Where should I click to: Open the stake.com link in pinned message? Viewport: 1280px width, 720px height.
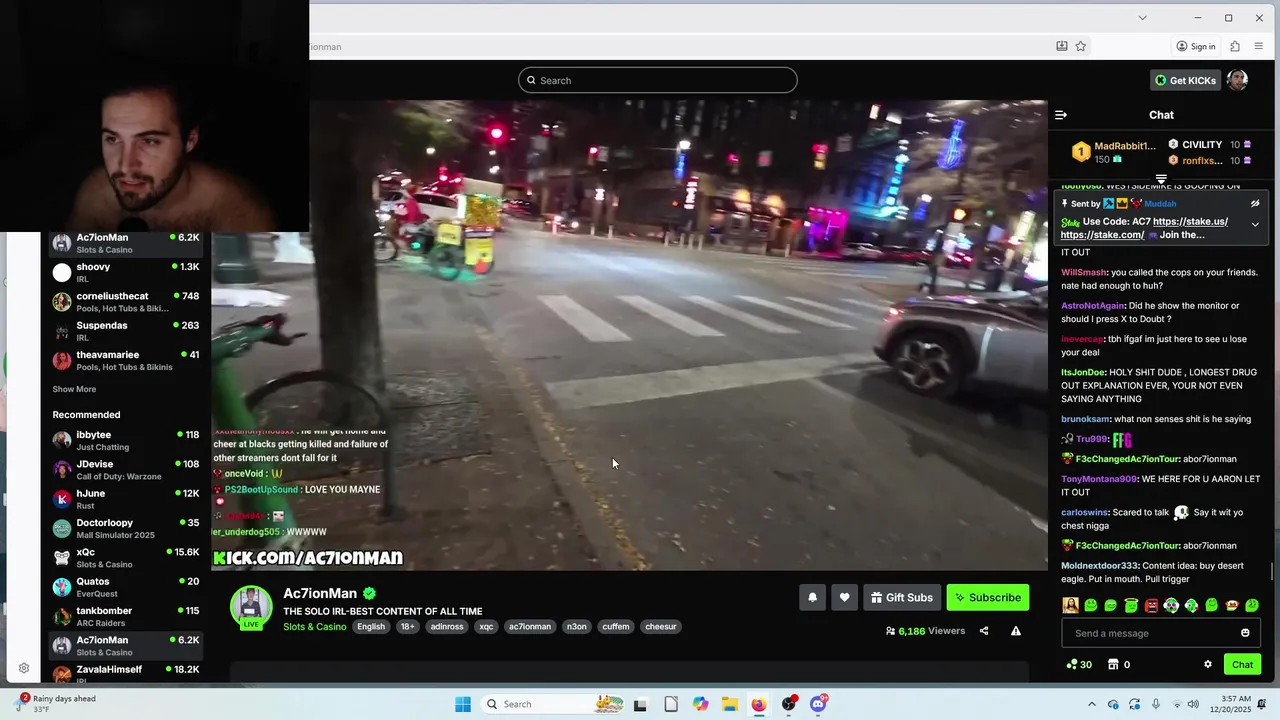(1102, 235)
